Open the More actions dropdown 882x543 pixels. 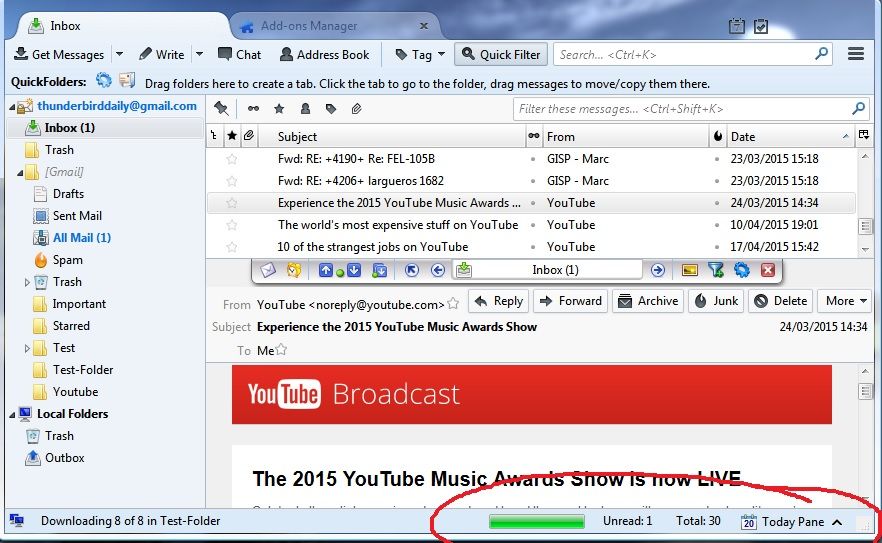click(845, 301)
